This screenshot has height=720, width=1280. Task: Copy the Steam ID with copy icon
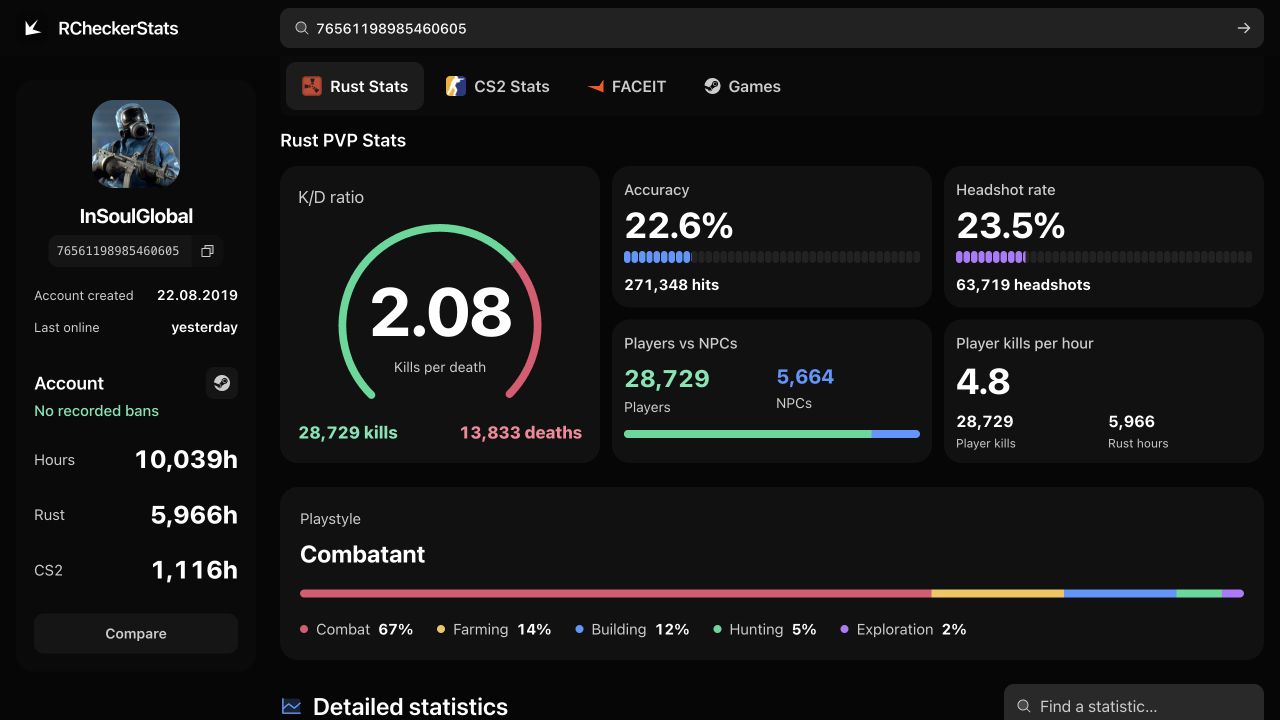(207, 251)
